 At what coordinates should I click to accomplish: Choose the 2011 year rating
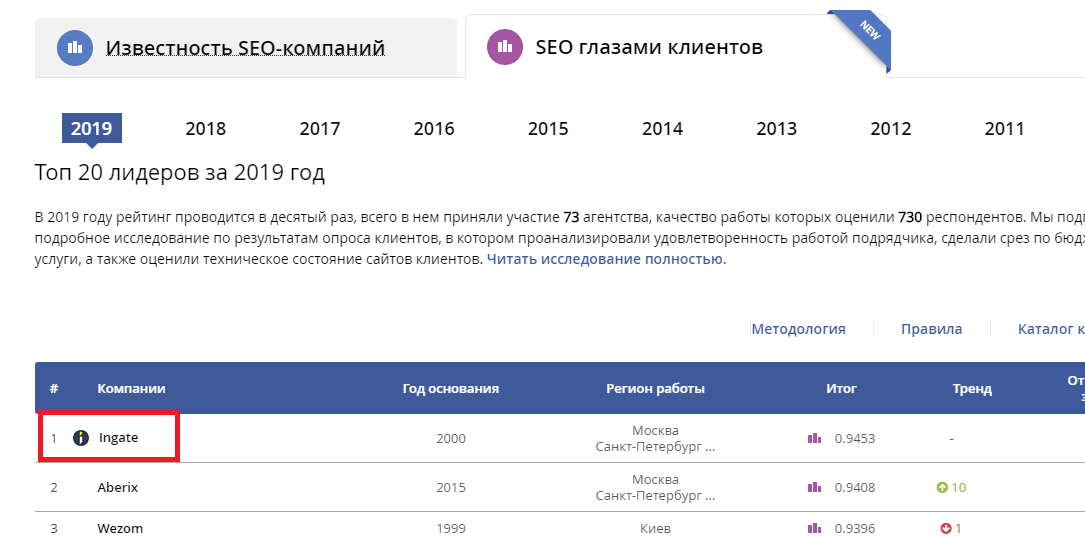click(1004, 128)
